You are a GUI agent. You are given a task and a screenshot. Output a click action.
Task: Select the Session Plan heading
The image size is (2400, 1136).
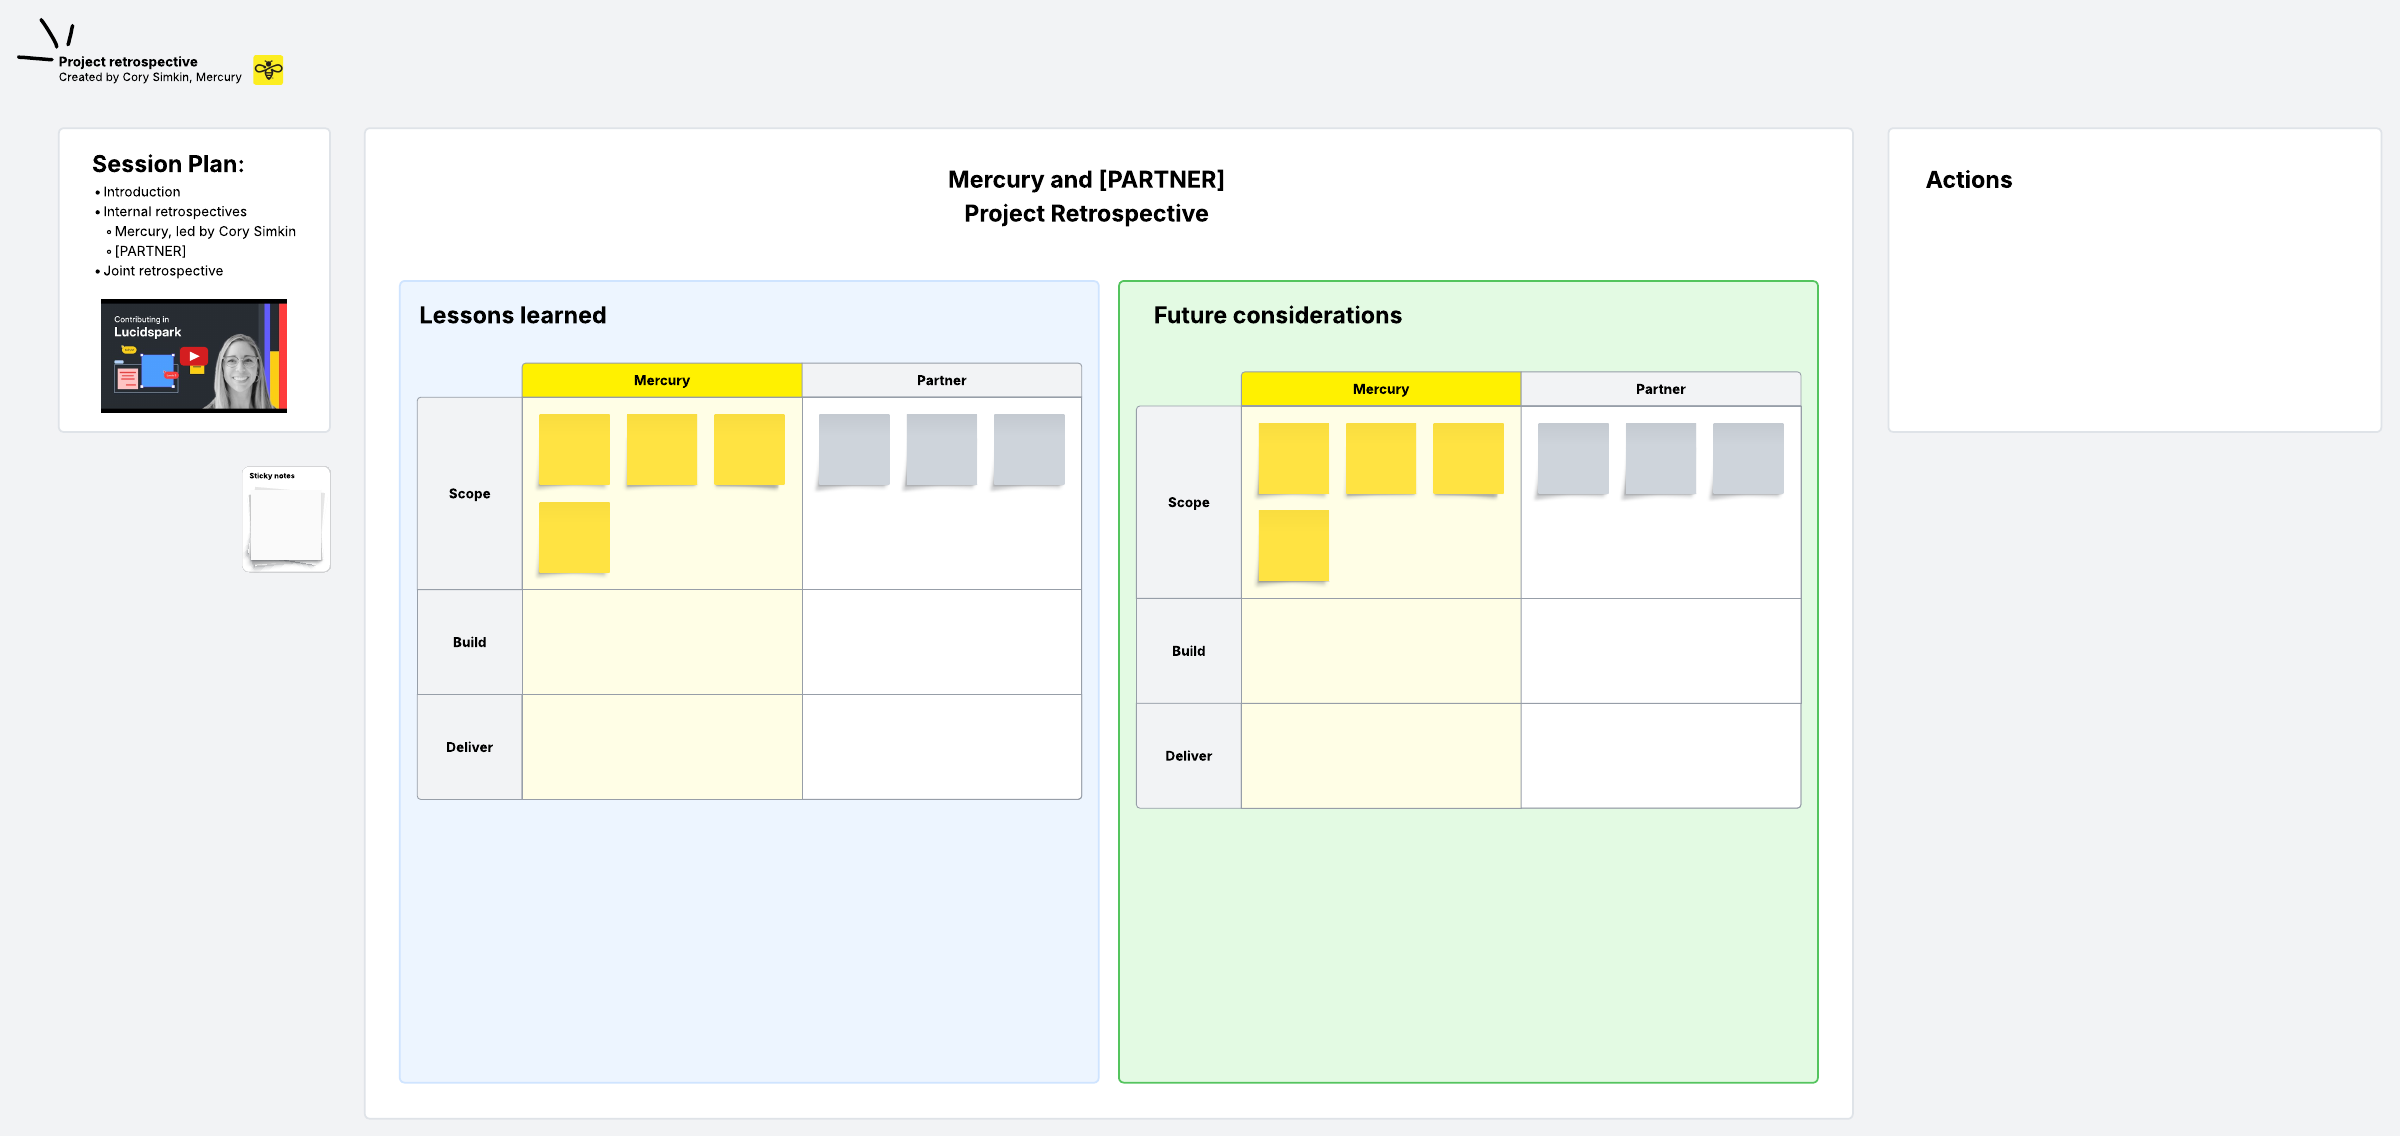click(168, 164)
